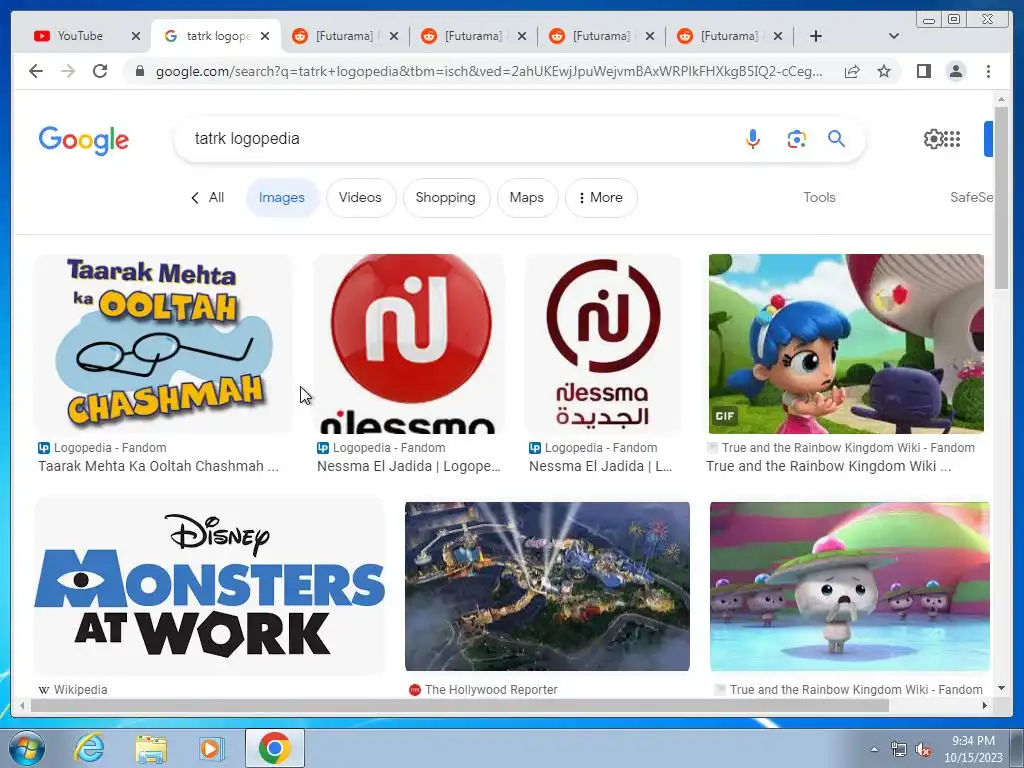1024x768 pixels.
Task: Open Windows Explorer from taskbar
Action: (151, 748)
